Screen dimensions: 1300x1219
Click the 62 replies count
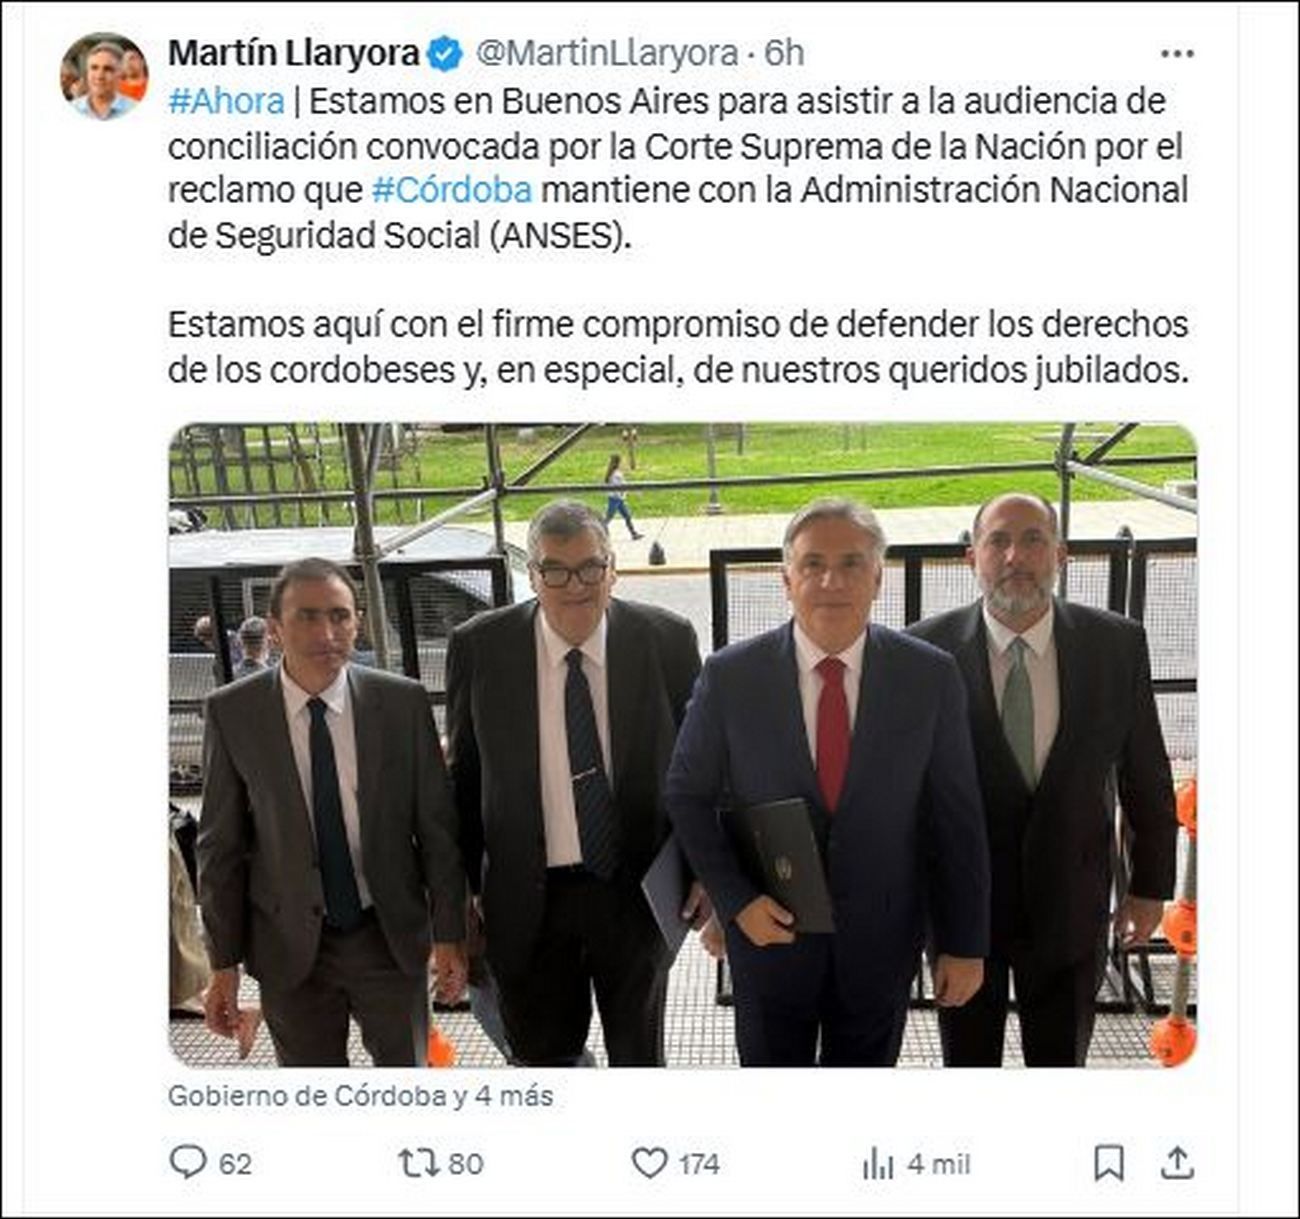[235, 1163]
